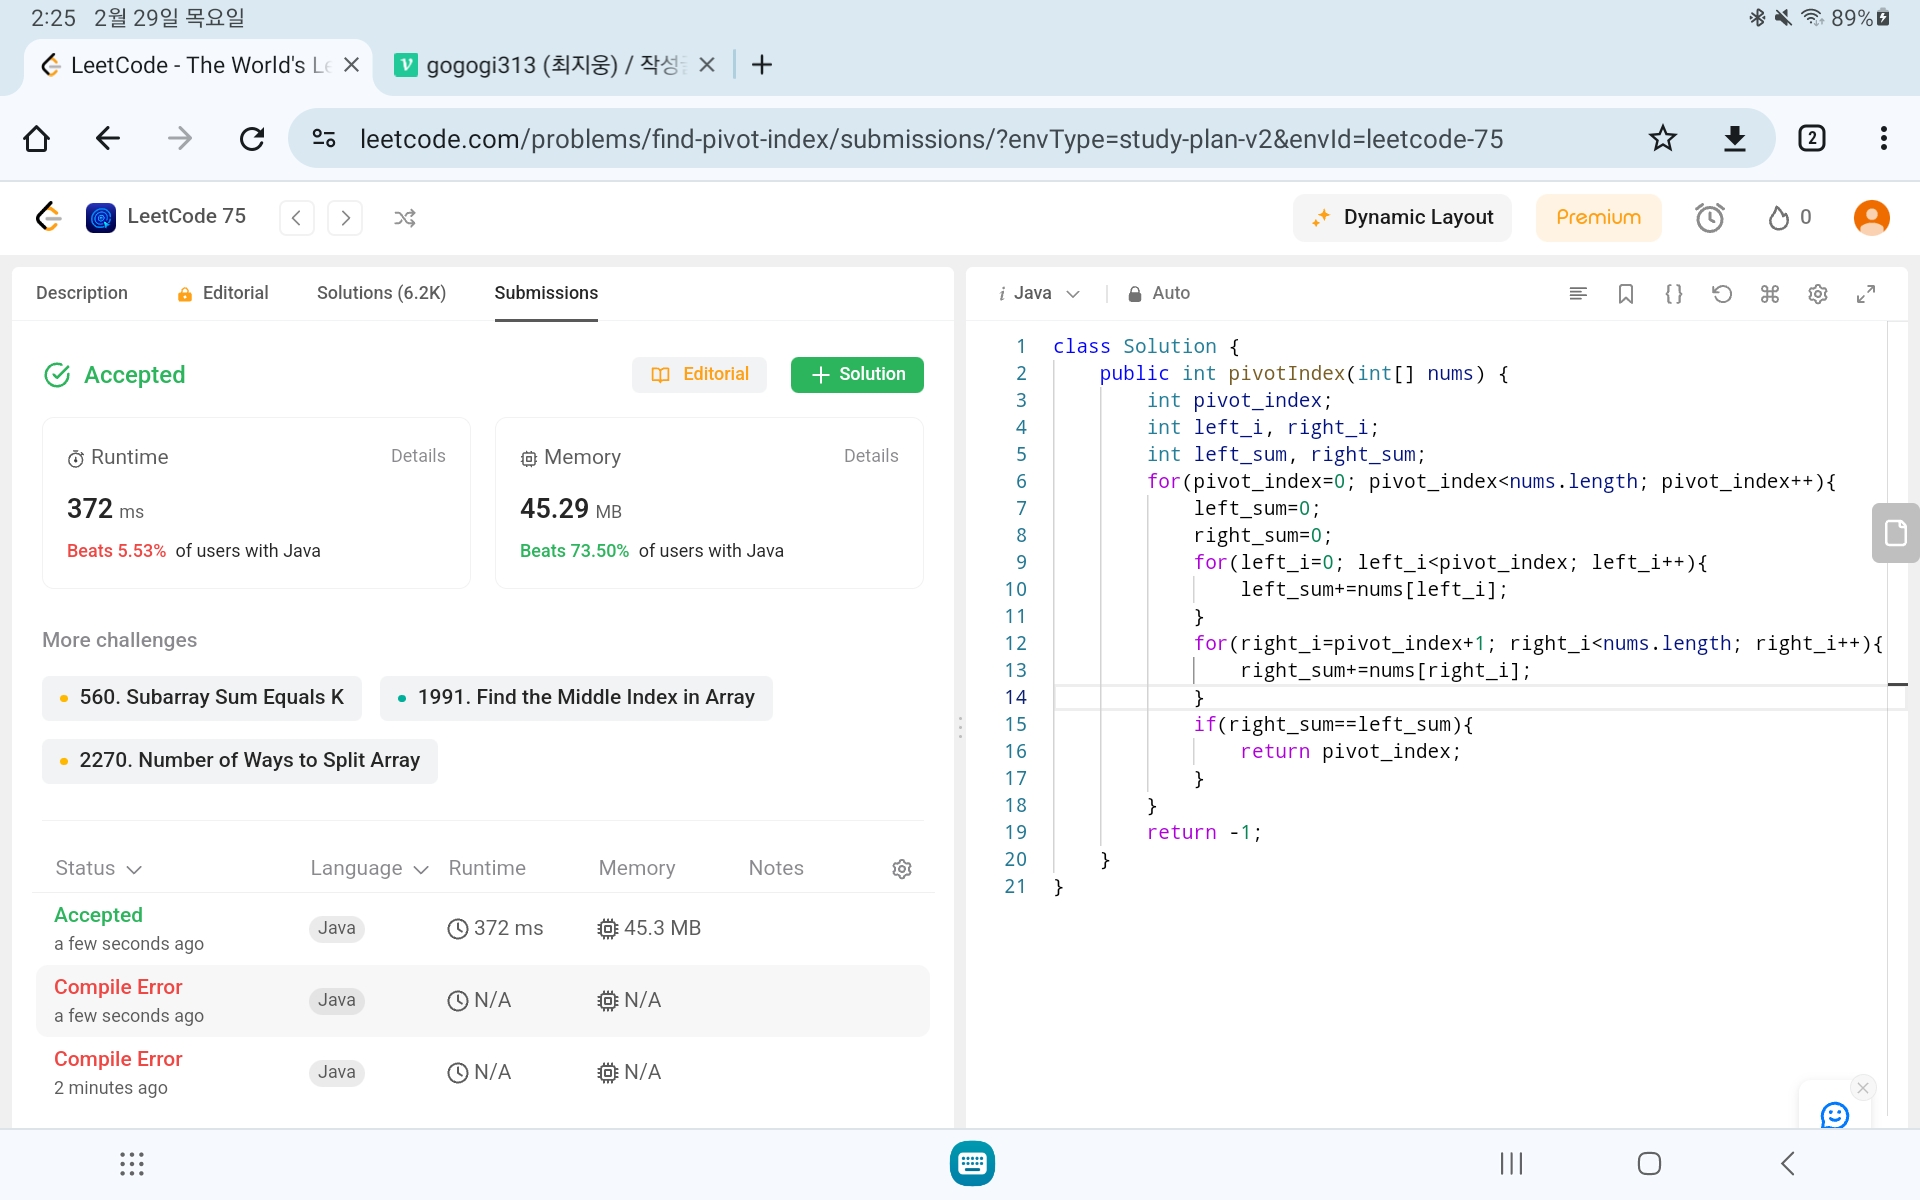Navigate forward in the browser
This screenshot has height=1200, width=1920.
[180, 139]
